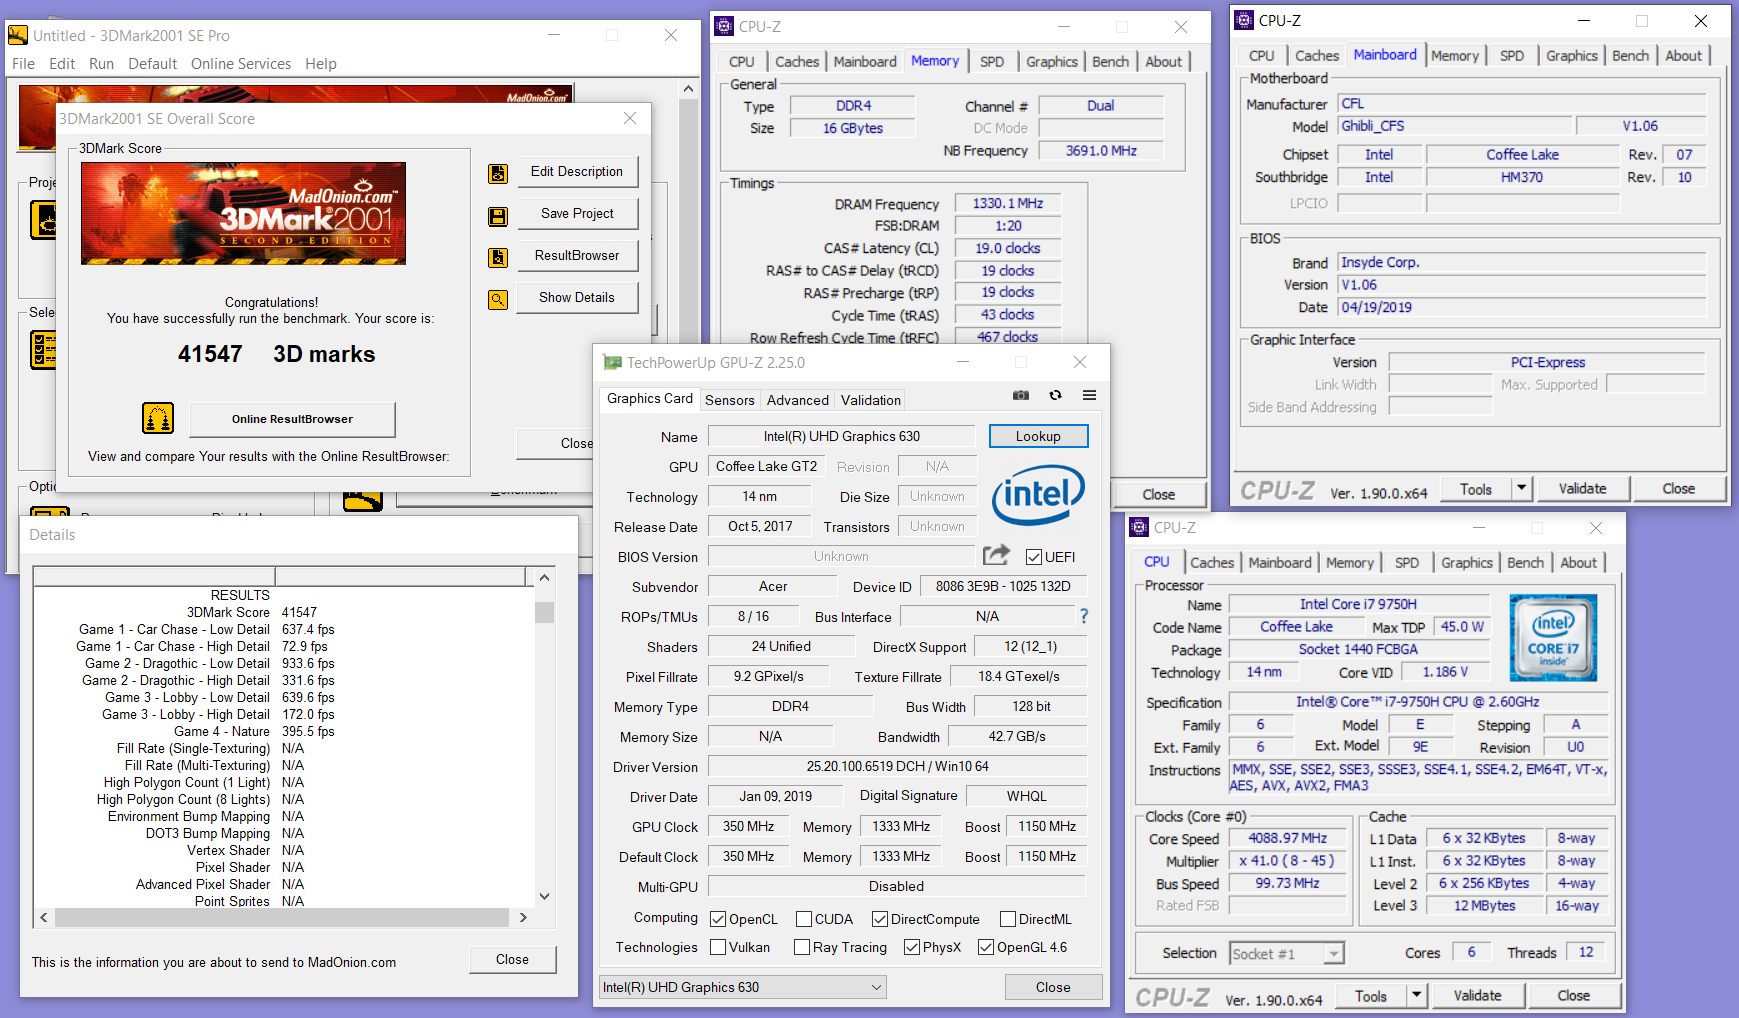Toggle the OpenGL 4.6 checkbox
Image resolution: width=1739 pixels, height=1018 pixels.
[986, 947]
